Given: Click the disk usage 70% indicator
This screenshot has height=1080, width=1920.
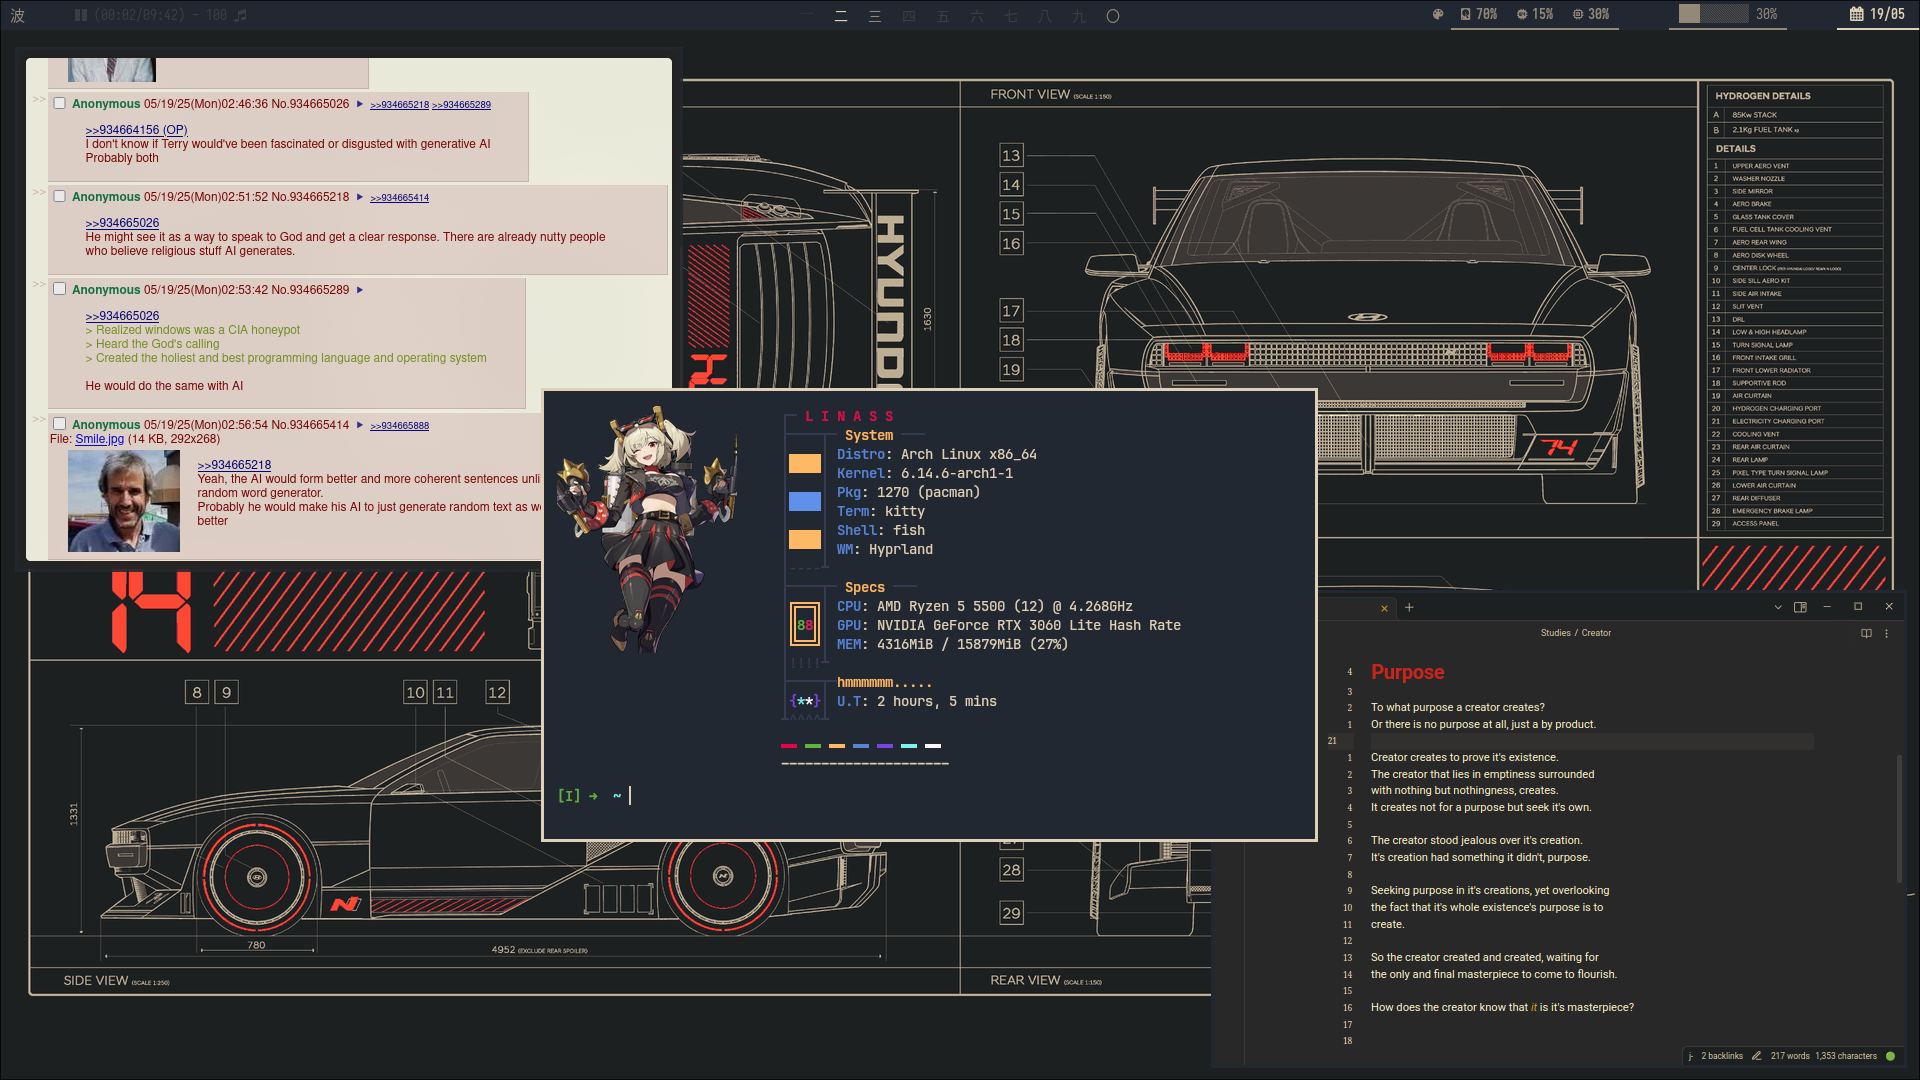Looking at the screenshot, I should [1479, 14].
